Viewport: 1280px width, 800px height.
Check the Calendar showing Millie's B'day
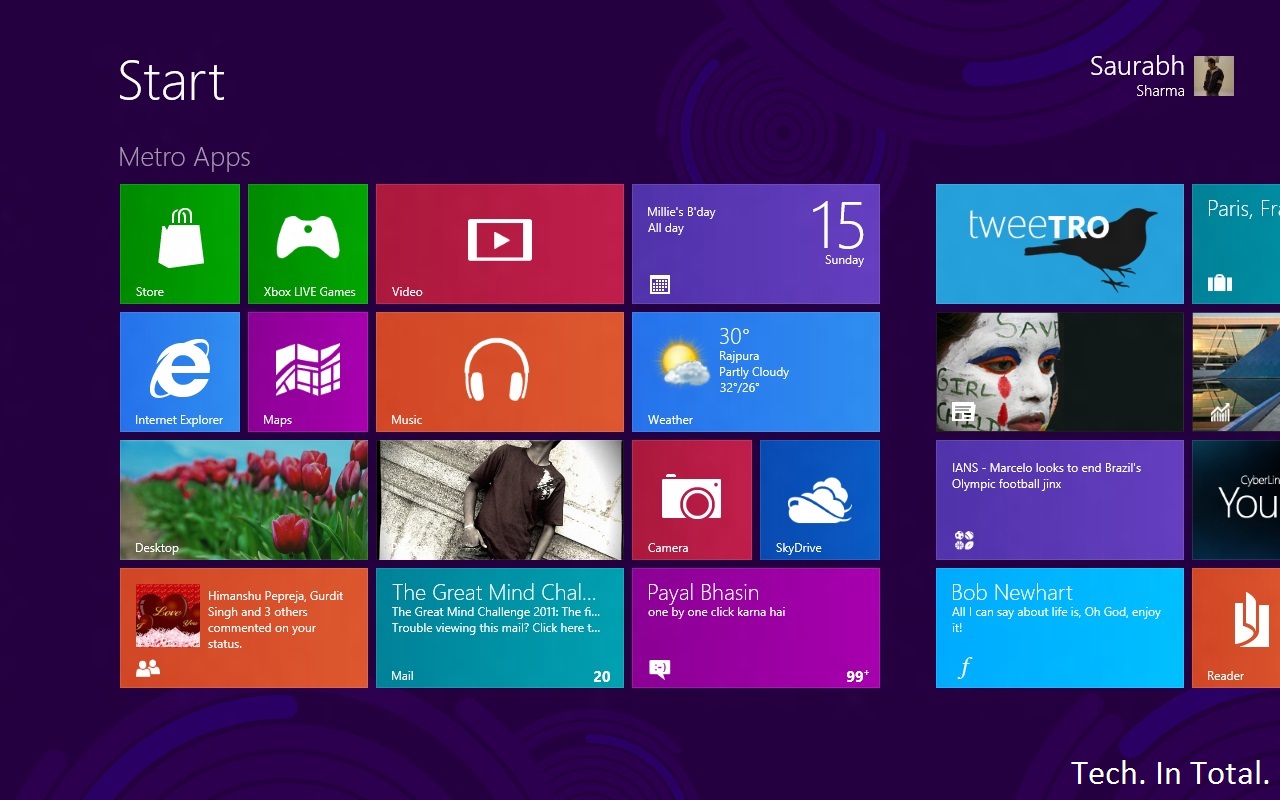pos(755,243)
